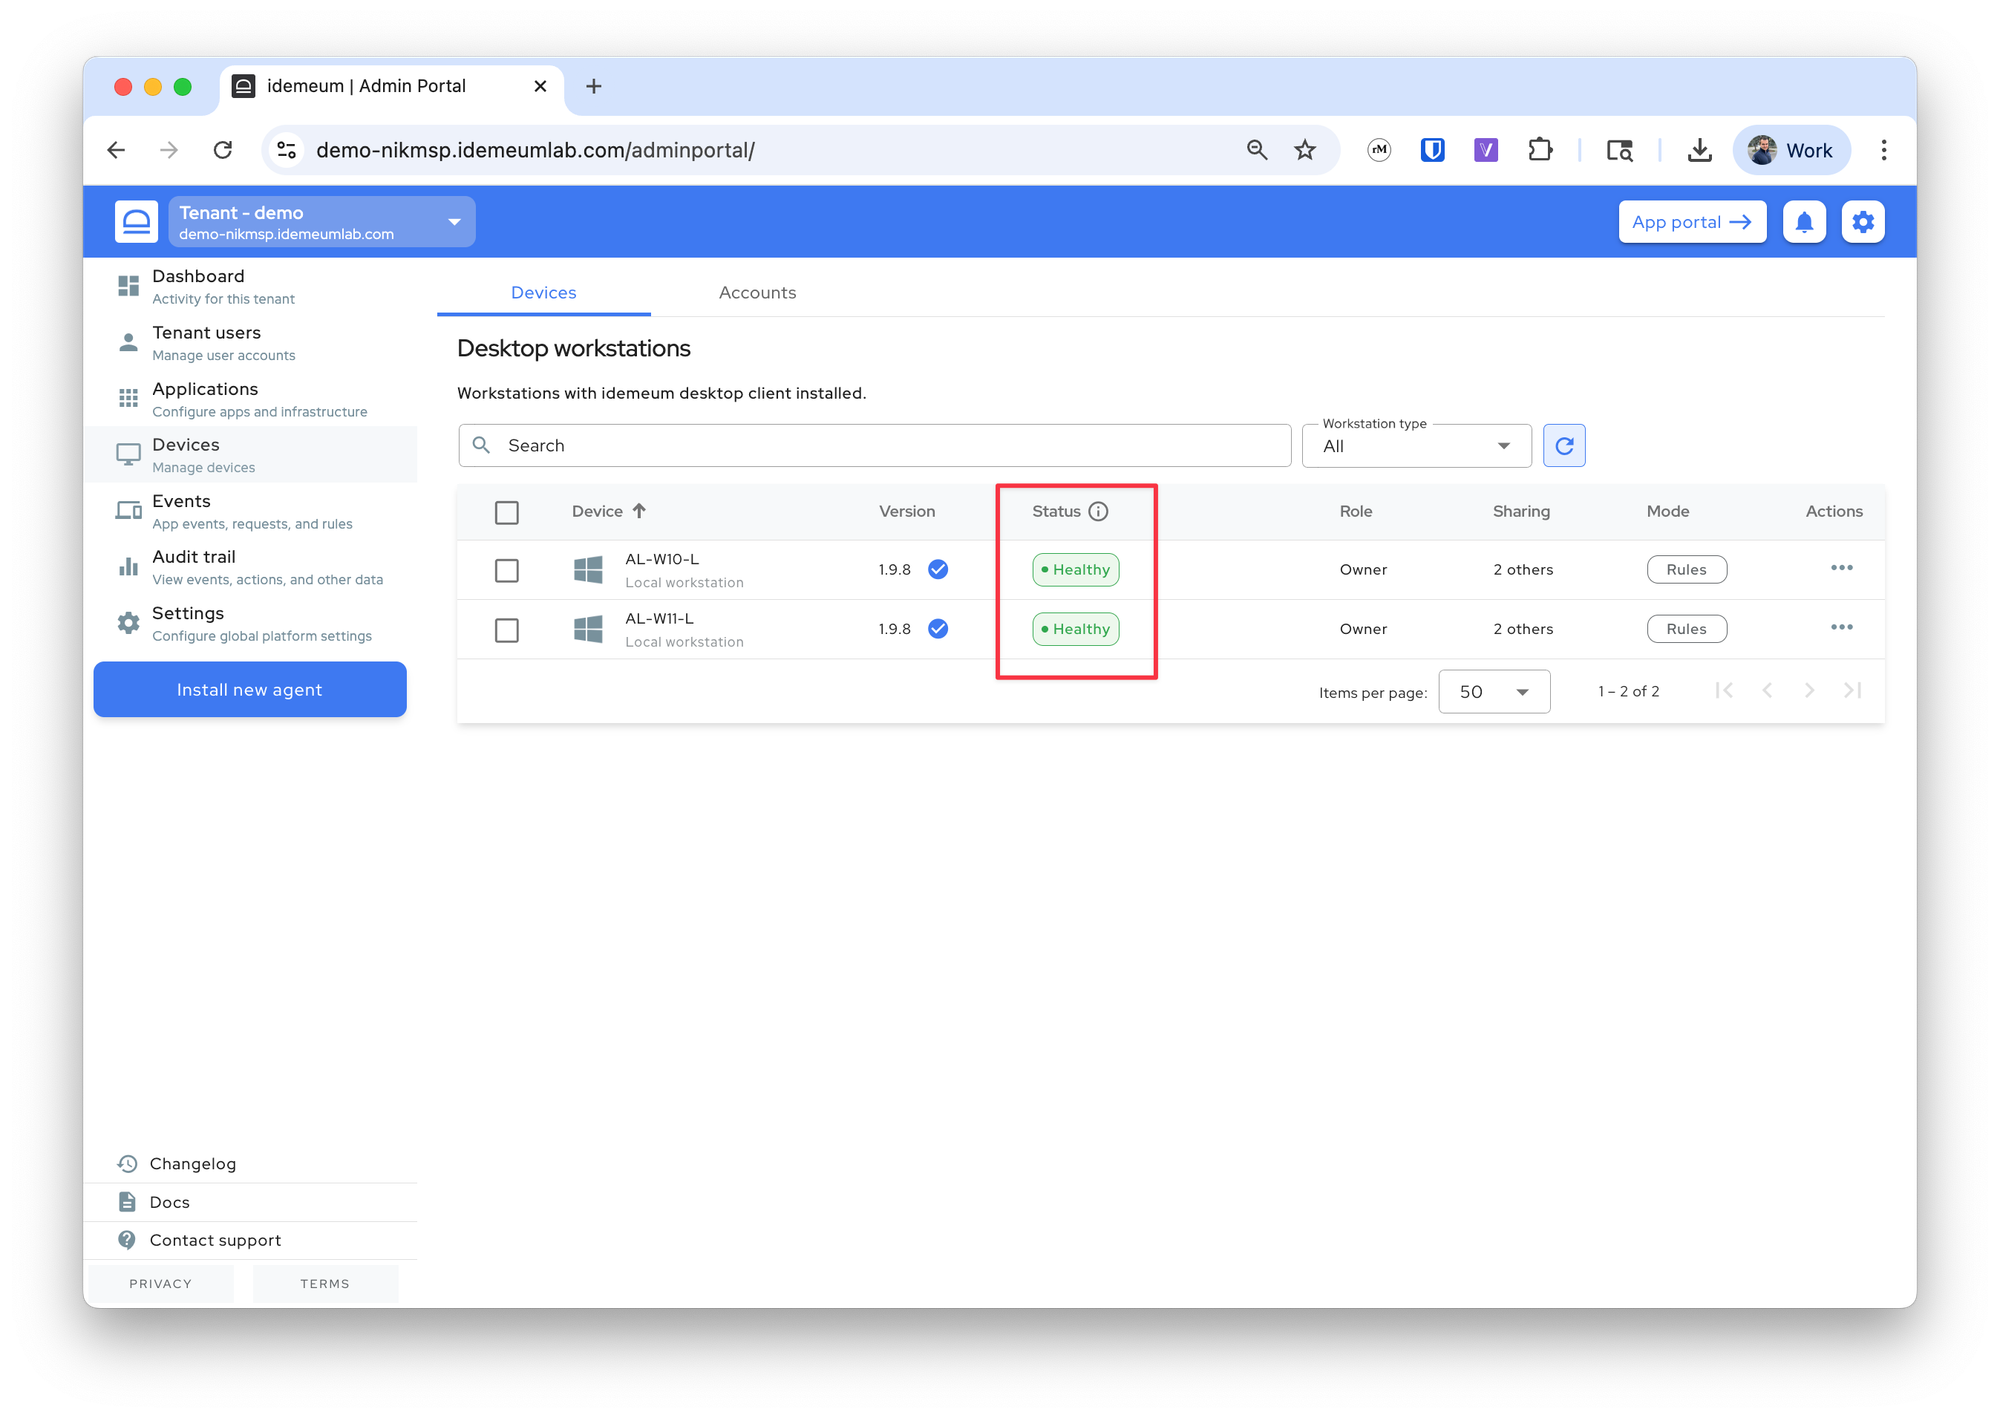2000x1418 pixels.
Task: Click the AL-W10-L device name
Action: click(x=662, y=559)
